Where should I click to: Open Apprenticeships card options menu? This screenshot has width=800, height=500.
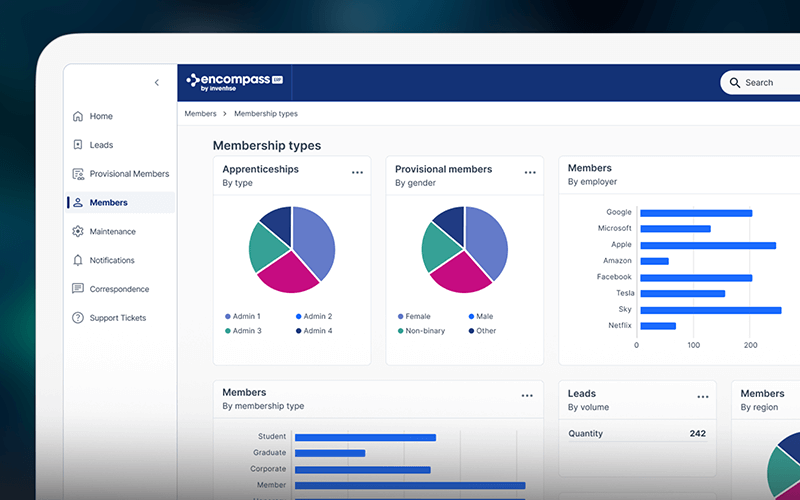click(x=357, y=173)
